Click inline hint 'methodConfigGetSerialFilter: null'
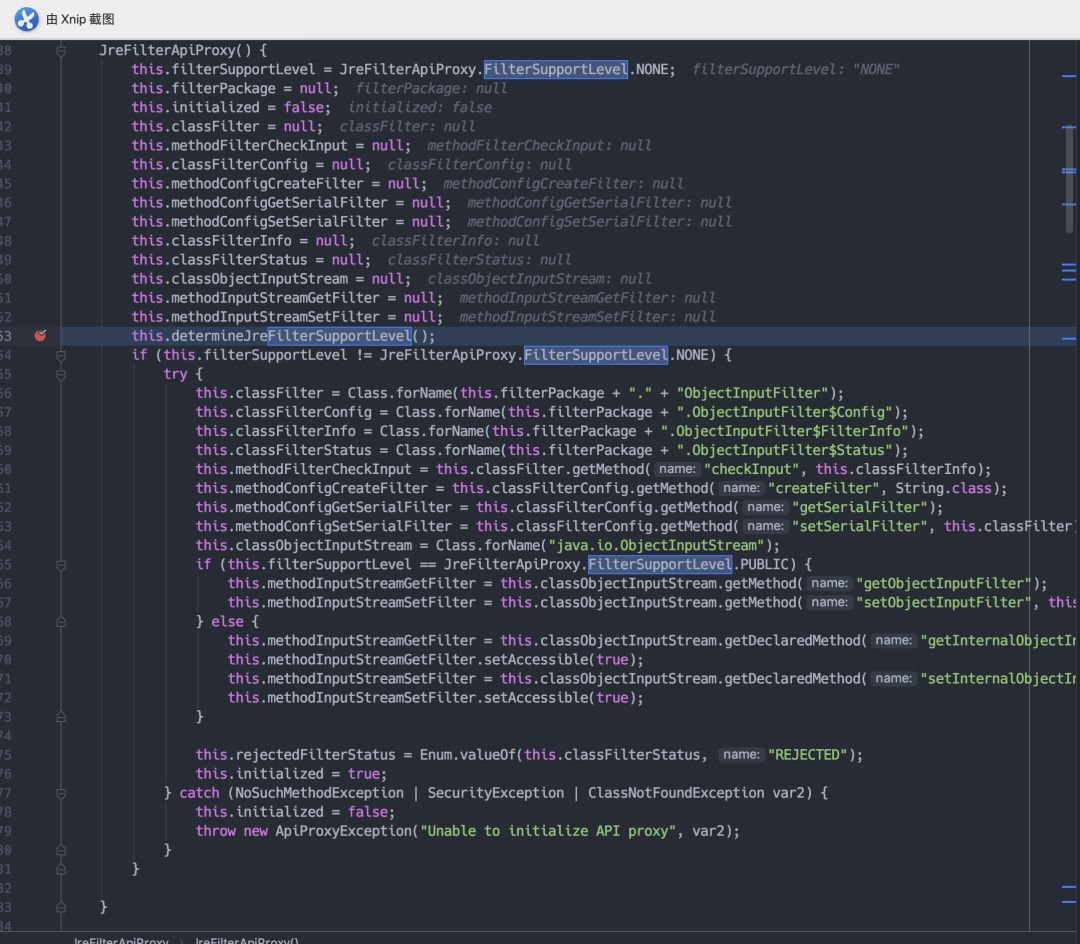 click(x=599, y=203)
